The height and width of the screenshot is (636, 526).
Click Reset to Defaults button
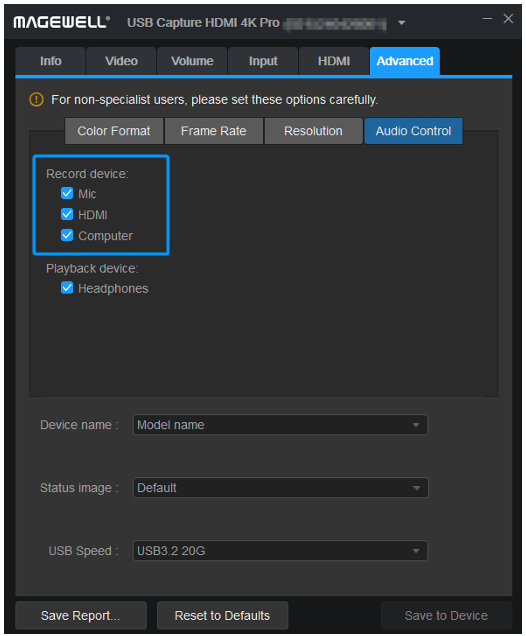tap(222, 615)
